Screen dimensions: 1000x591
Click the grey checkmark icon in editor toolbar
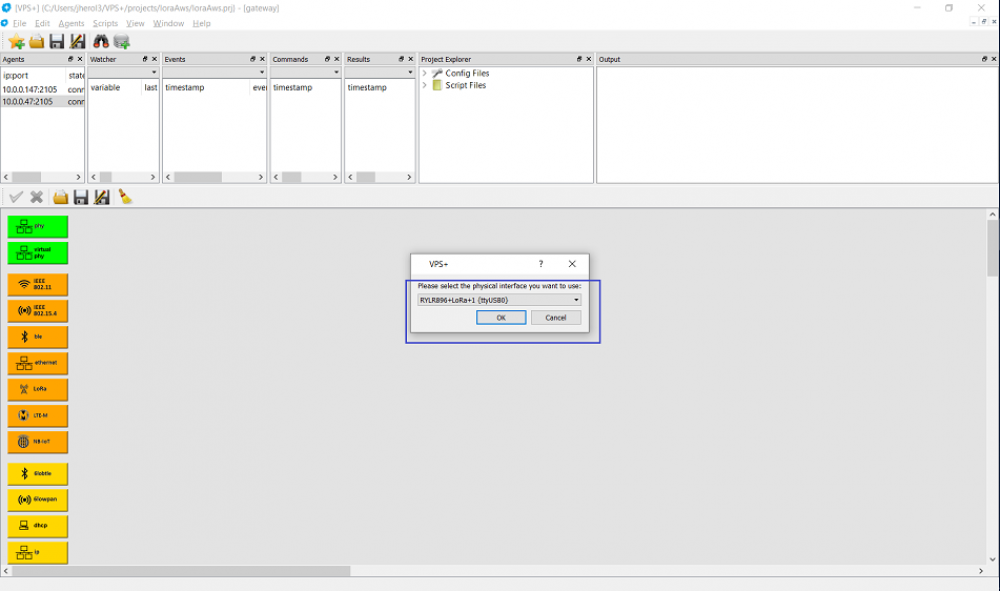pyautogui.click(x=16, y=197)
